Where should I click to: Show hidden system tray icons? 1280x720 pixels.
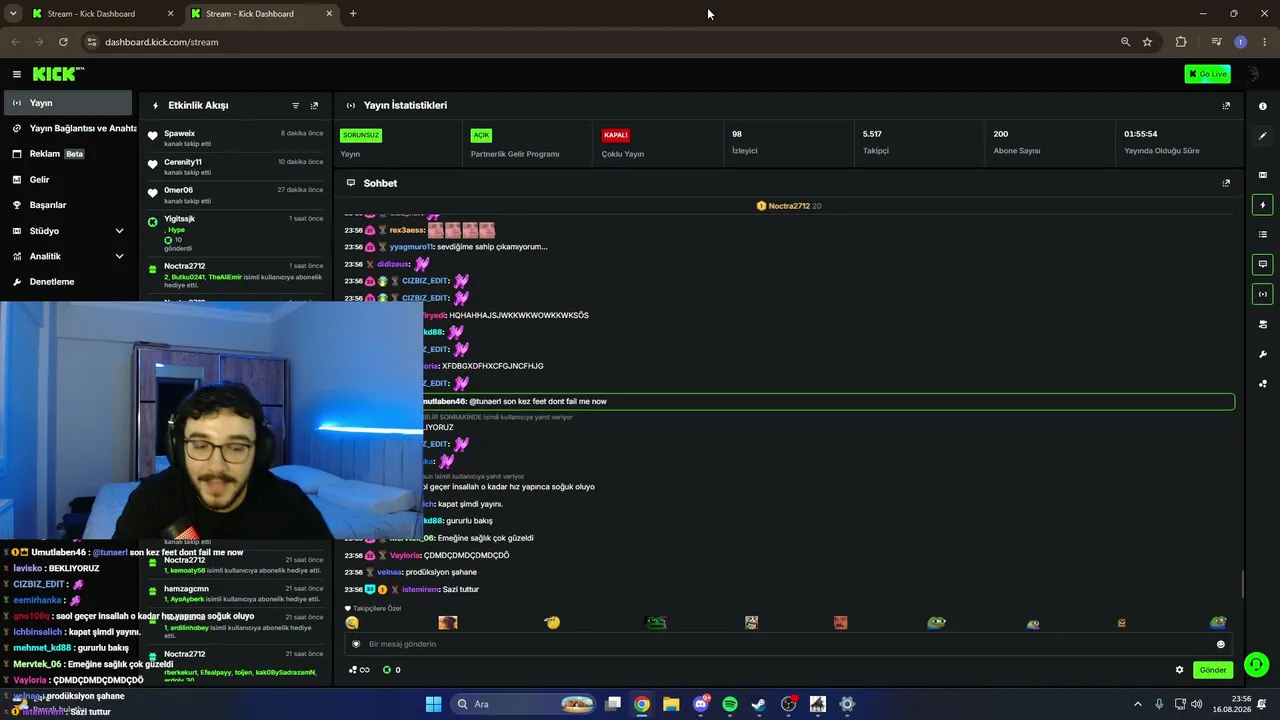(1137, 704)
